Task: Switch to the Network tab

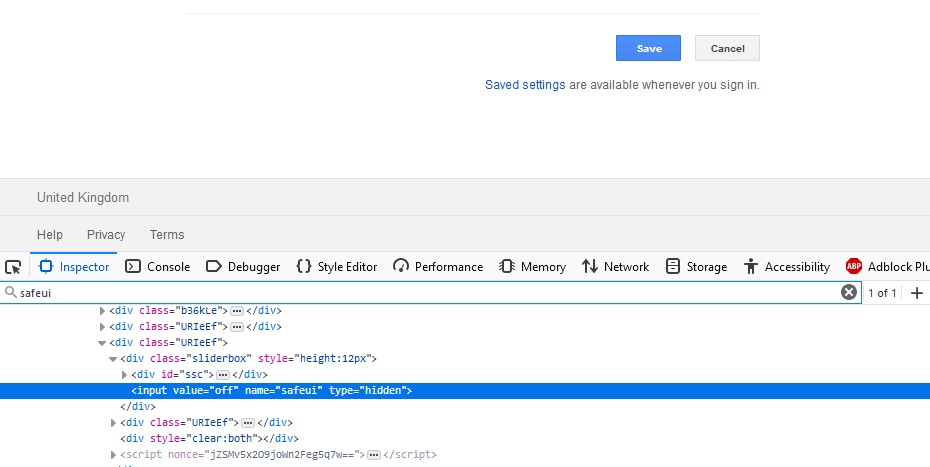Action: (x=616, y=267)
